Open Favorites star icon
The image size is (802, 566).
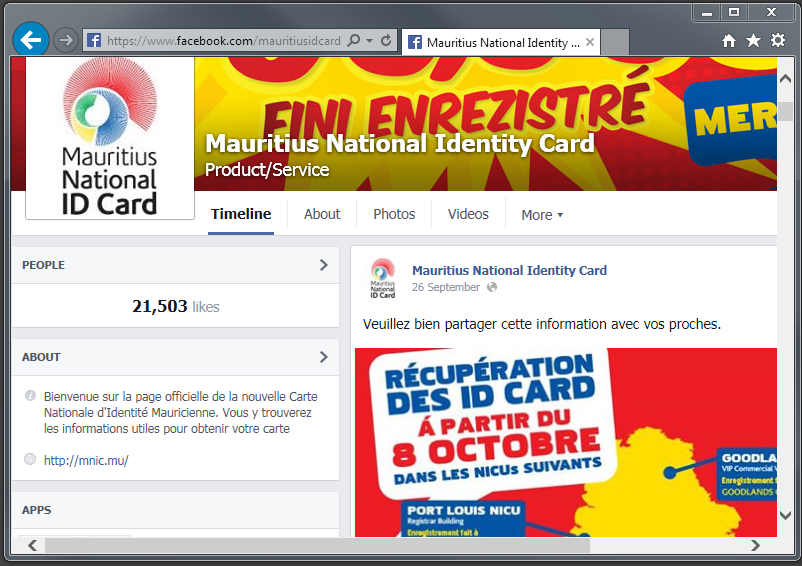tap(753, 40)
